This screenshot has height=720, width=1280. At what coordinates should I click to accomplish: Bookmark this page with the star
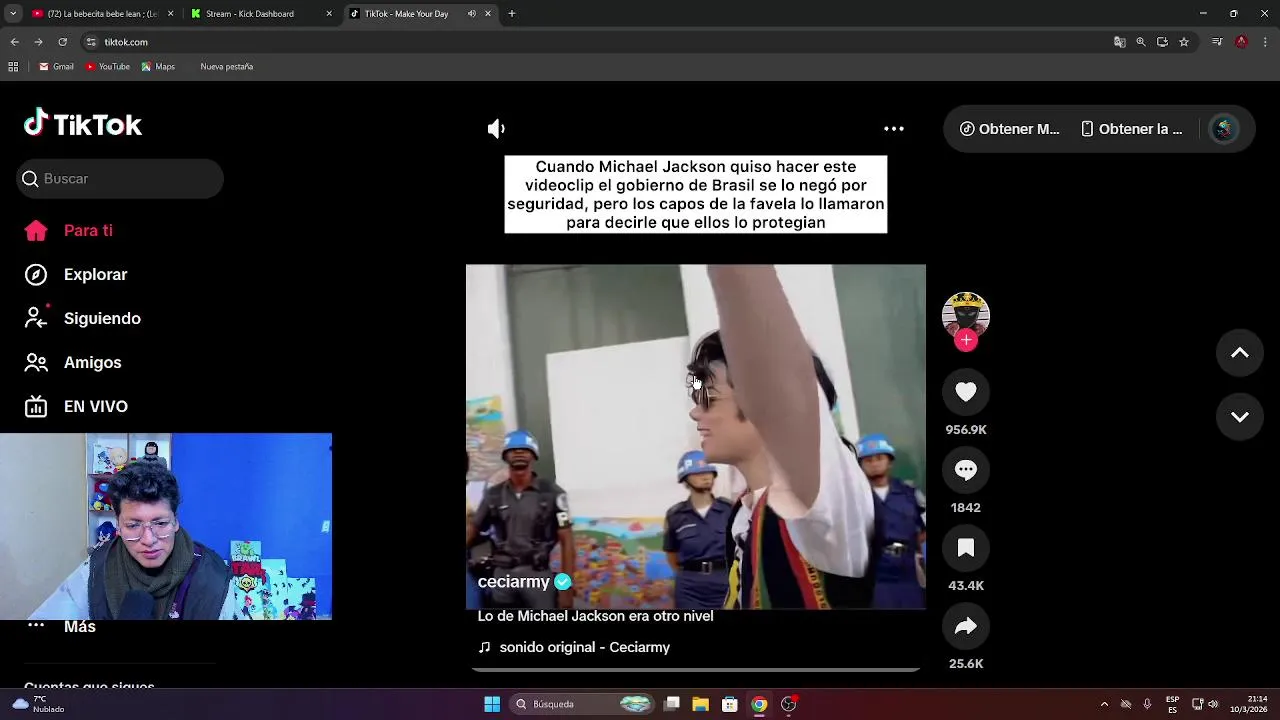(x=1184, y=42)
